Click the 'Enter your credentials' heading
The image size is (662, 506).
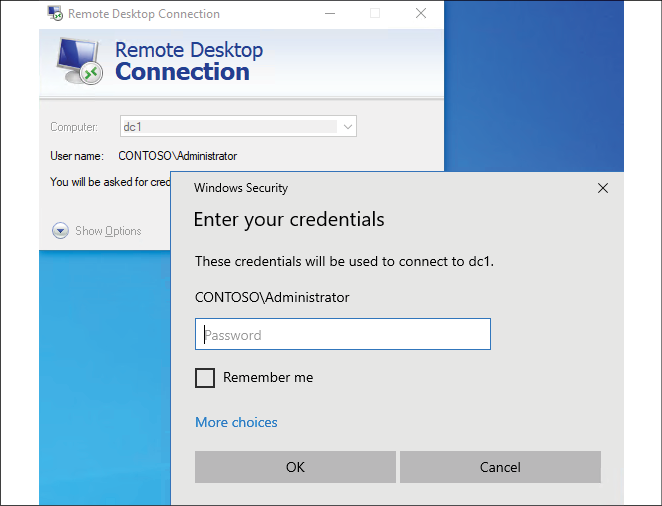tap(289, 219)
